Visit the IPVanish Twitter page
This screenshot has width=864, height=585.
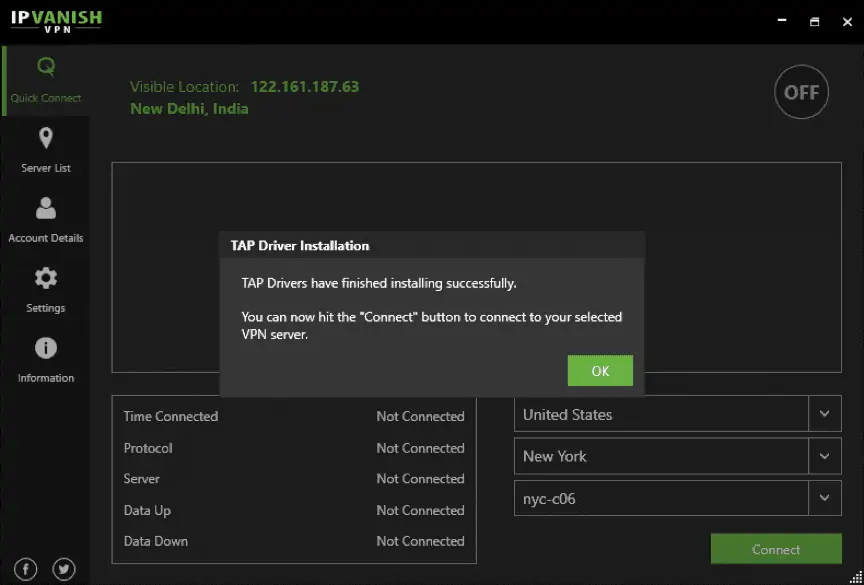64,568
